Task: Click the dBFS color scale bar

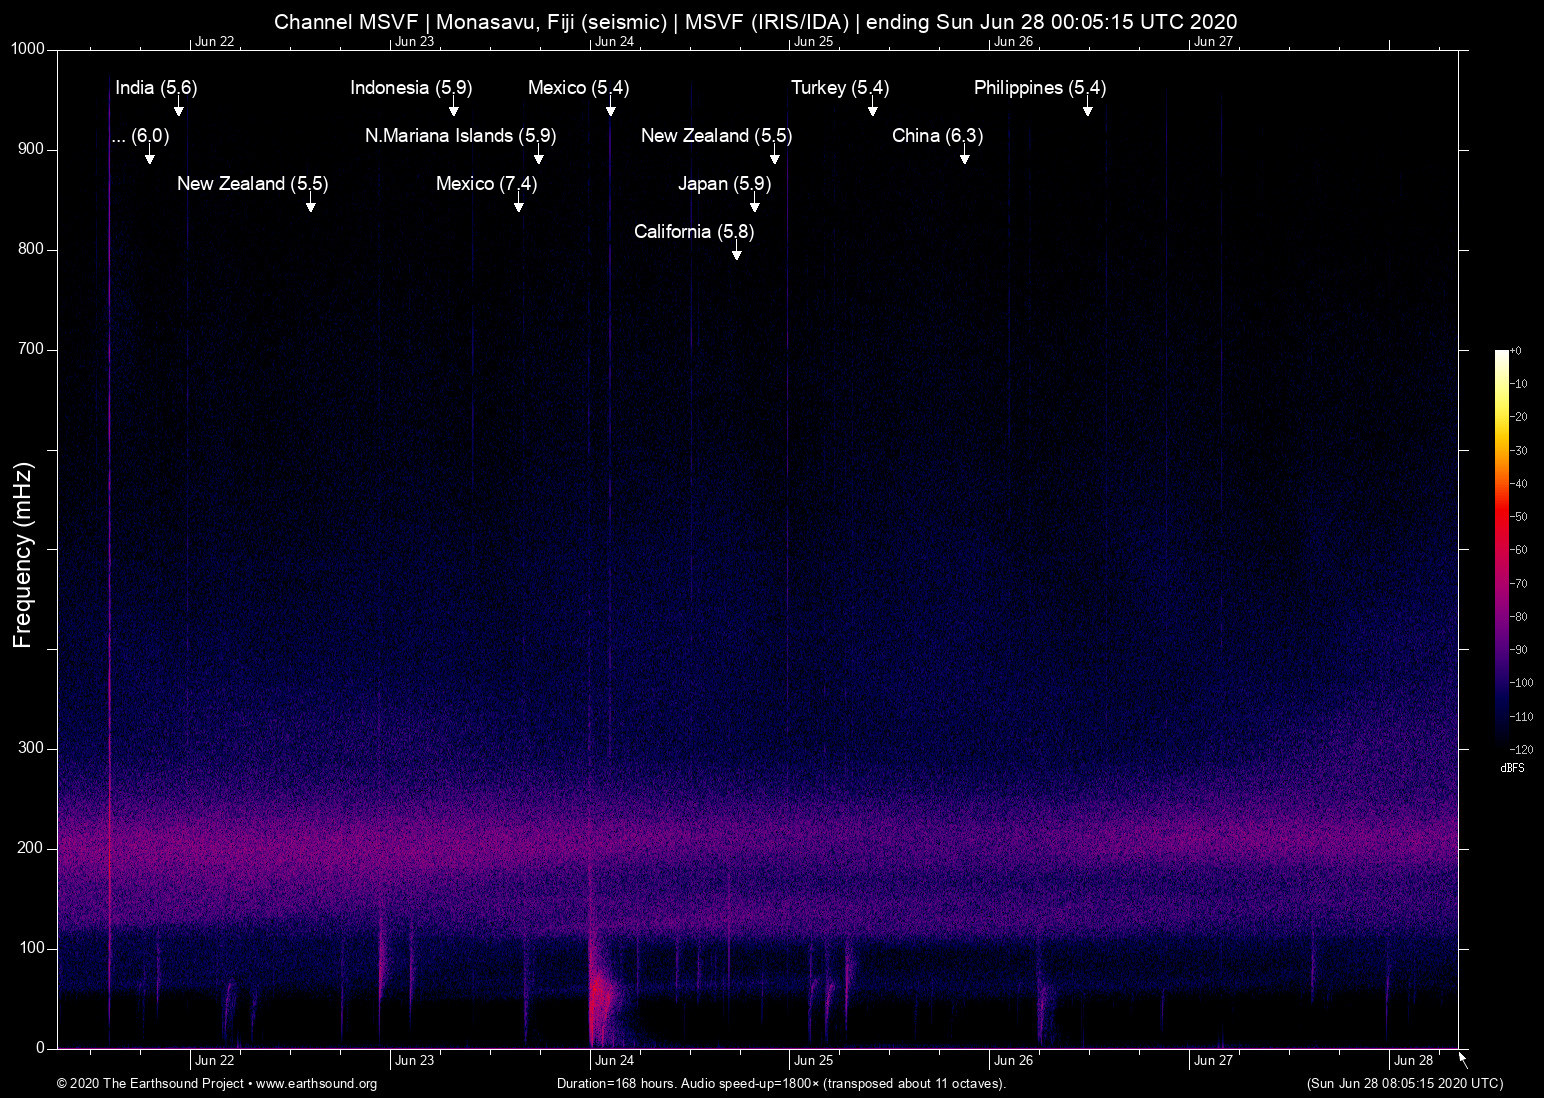Action: click(x=1501, y=548)
